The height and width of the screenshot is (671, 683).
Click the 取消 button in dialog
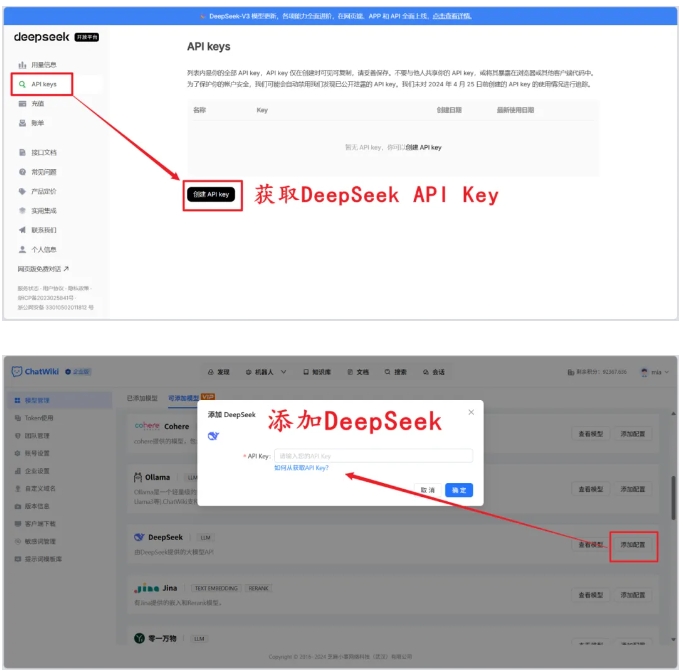[428, 490]
